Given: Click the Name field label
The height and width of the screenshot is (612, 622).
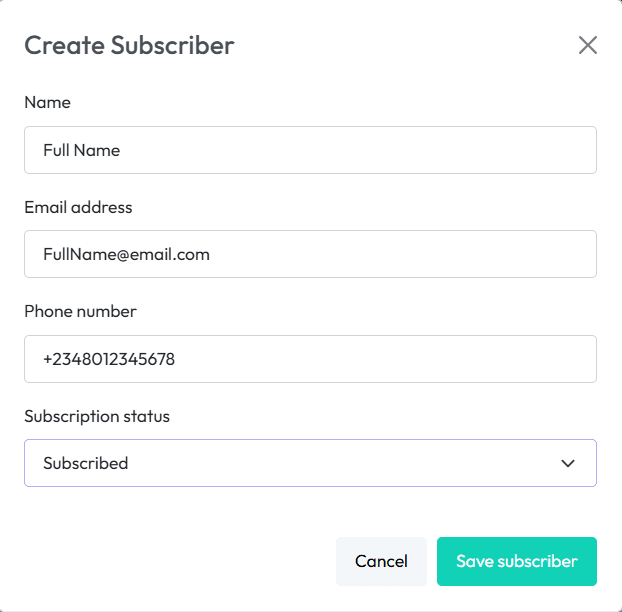Looking at the screenshot, I should (x=47, y=102).
